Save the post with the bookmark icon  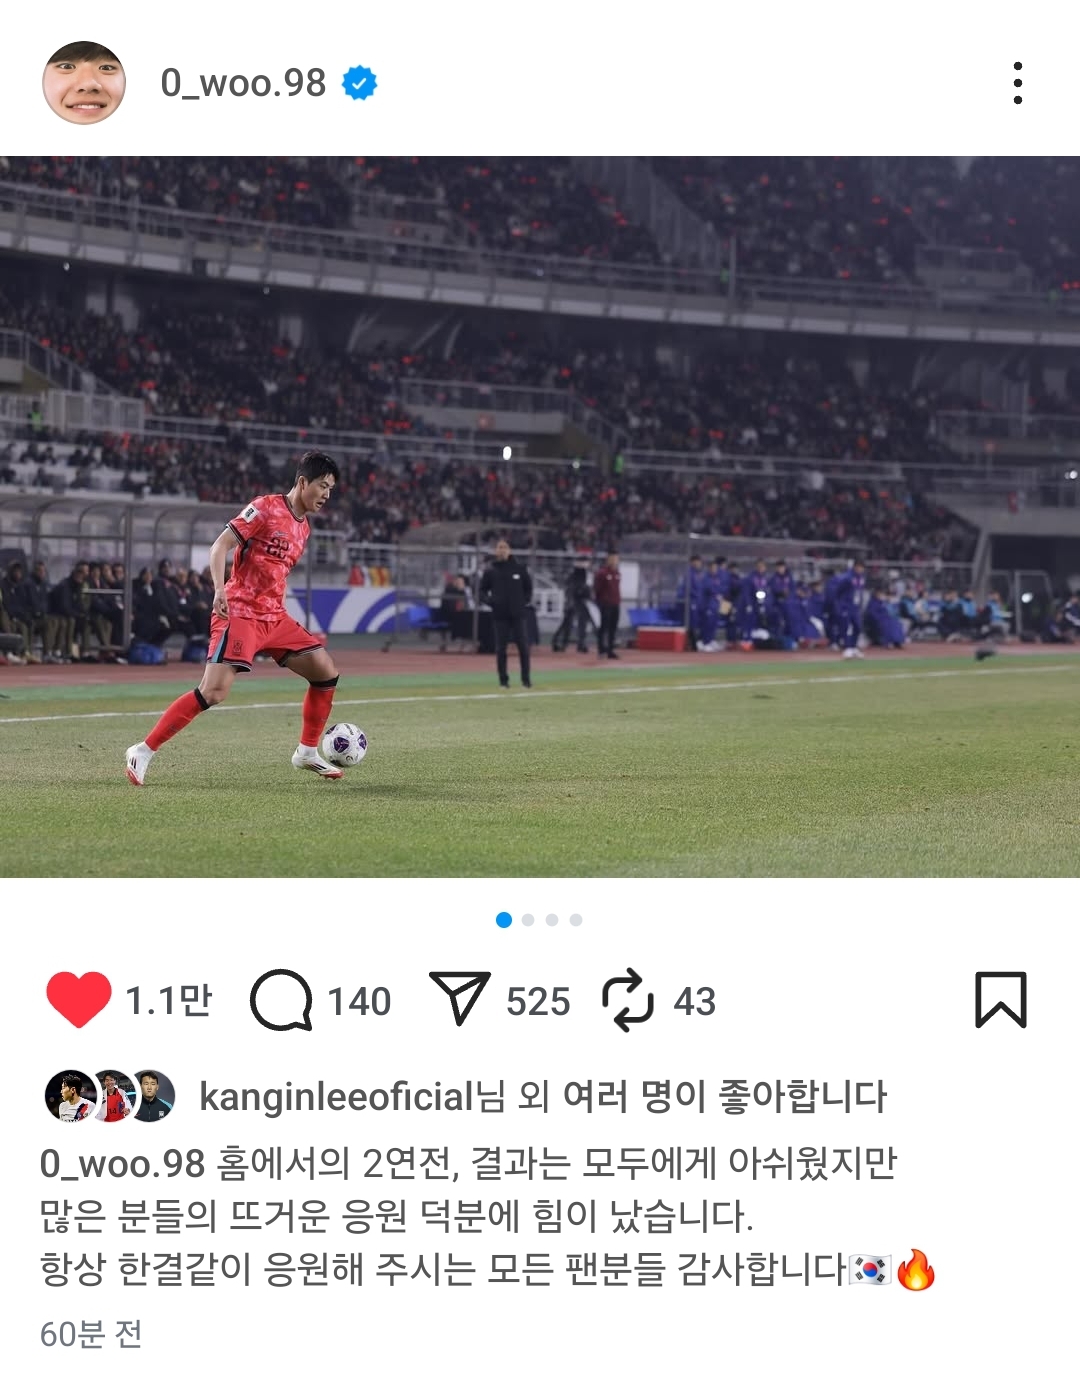point(1001,999)
